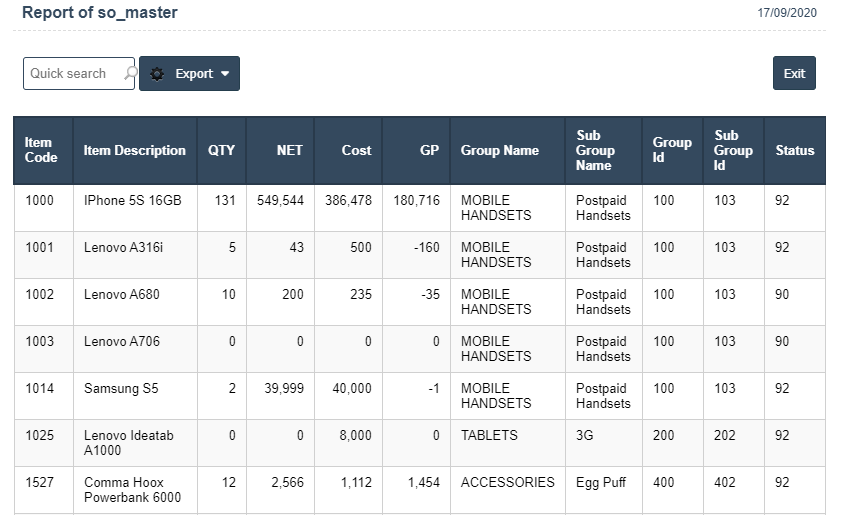
Task: Click the Status column header
Action: pos(794,150)
